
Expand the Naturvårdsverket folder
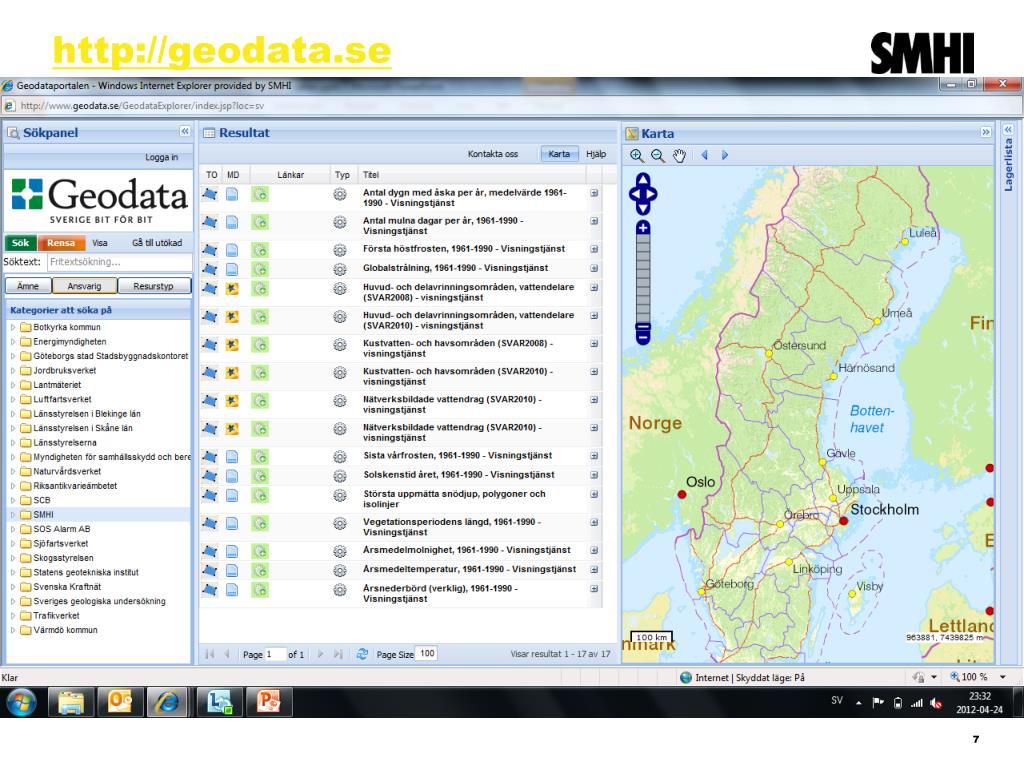[x=12, y=471]
